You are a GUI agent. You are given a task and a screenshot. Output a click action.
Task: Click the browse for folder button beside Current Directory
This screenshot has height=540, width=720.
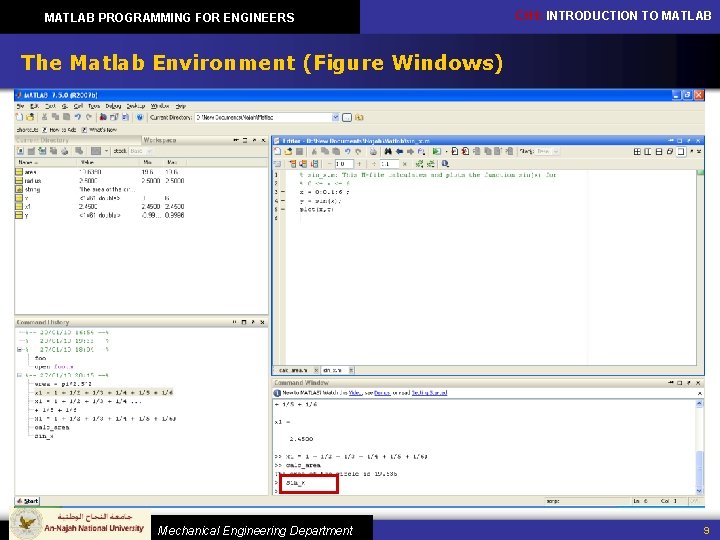[347, 118]
